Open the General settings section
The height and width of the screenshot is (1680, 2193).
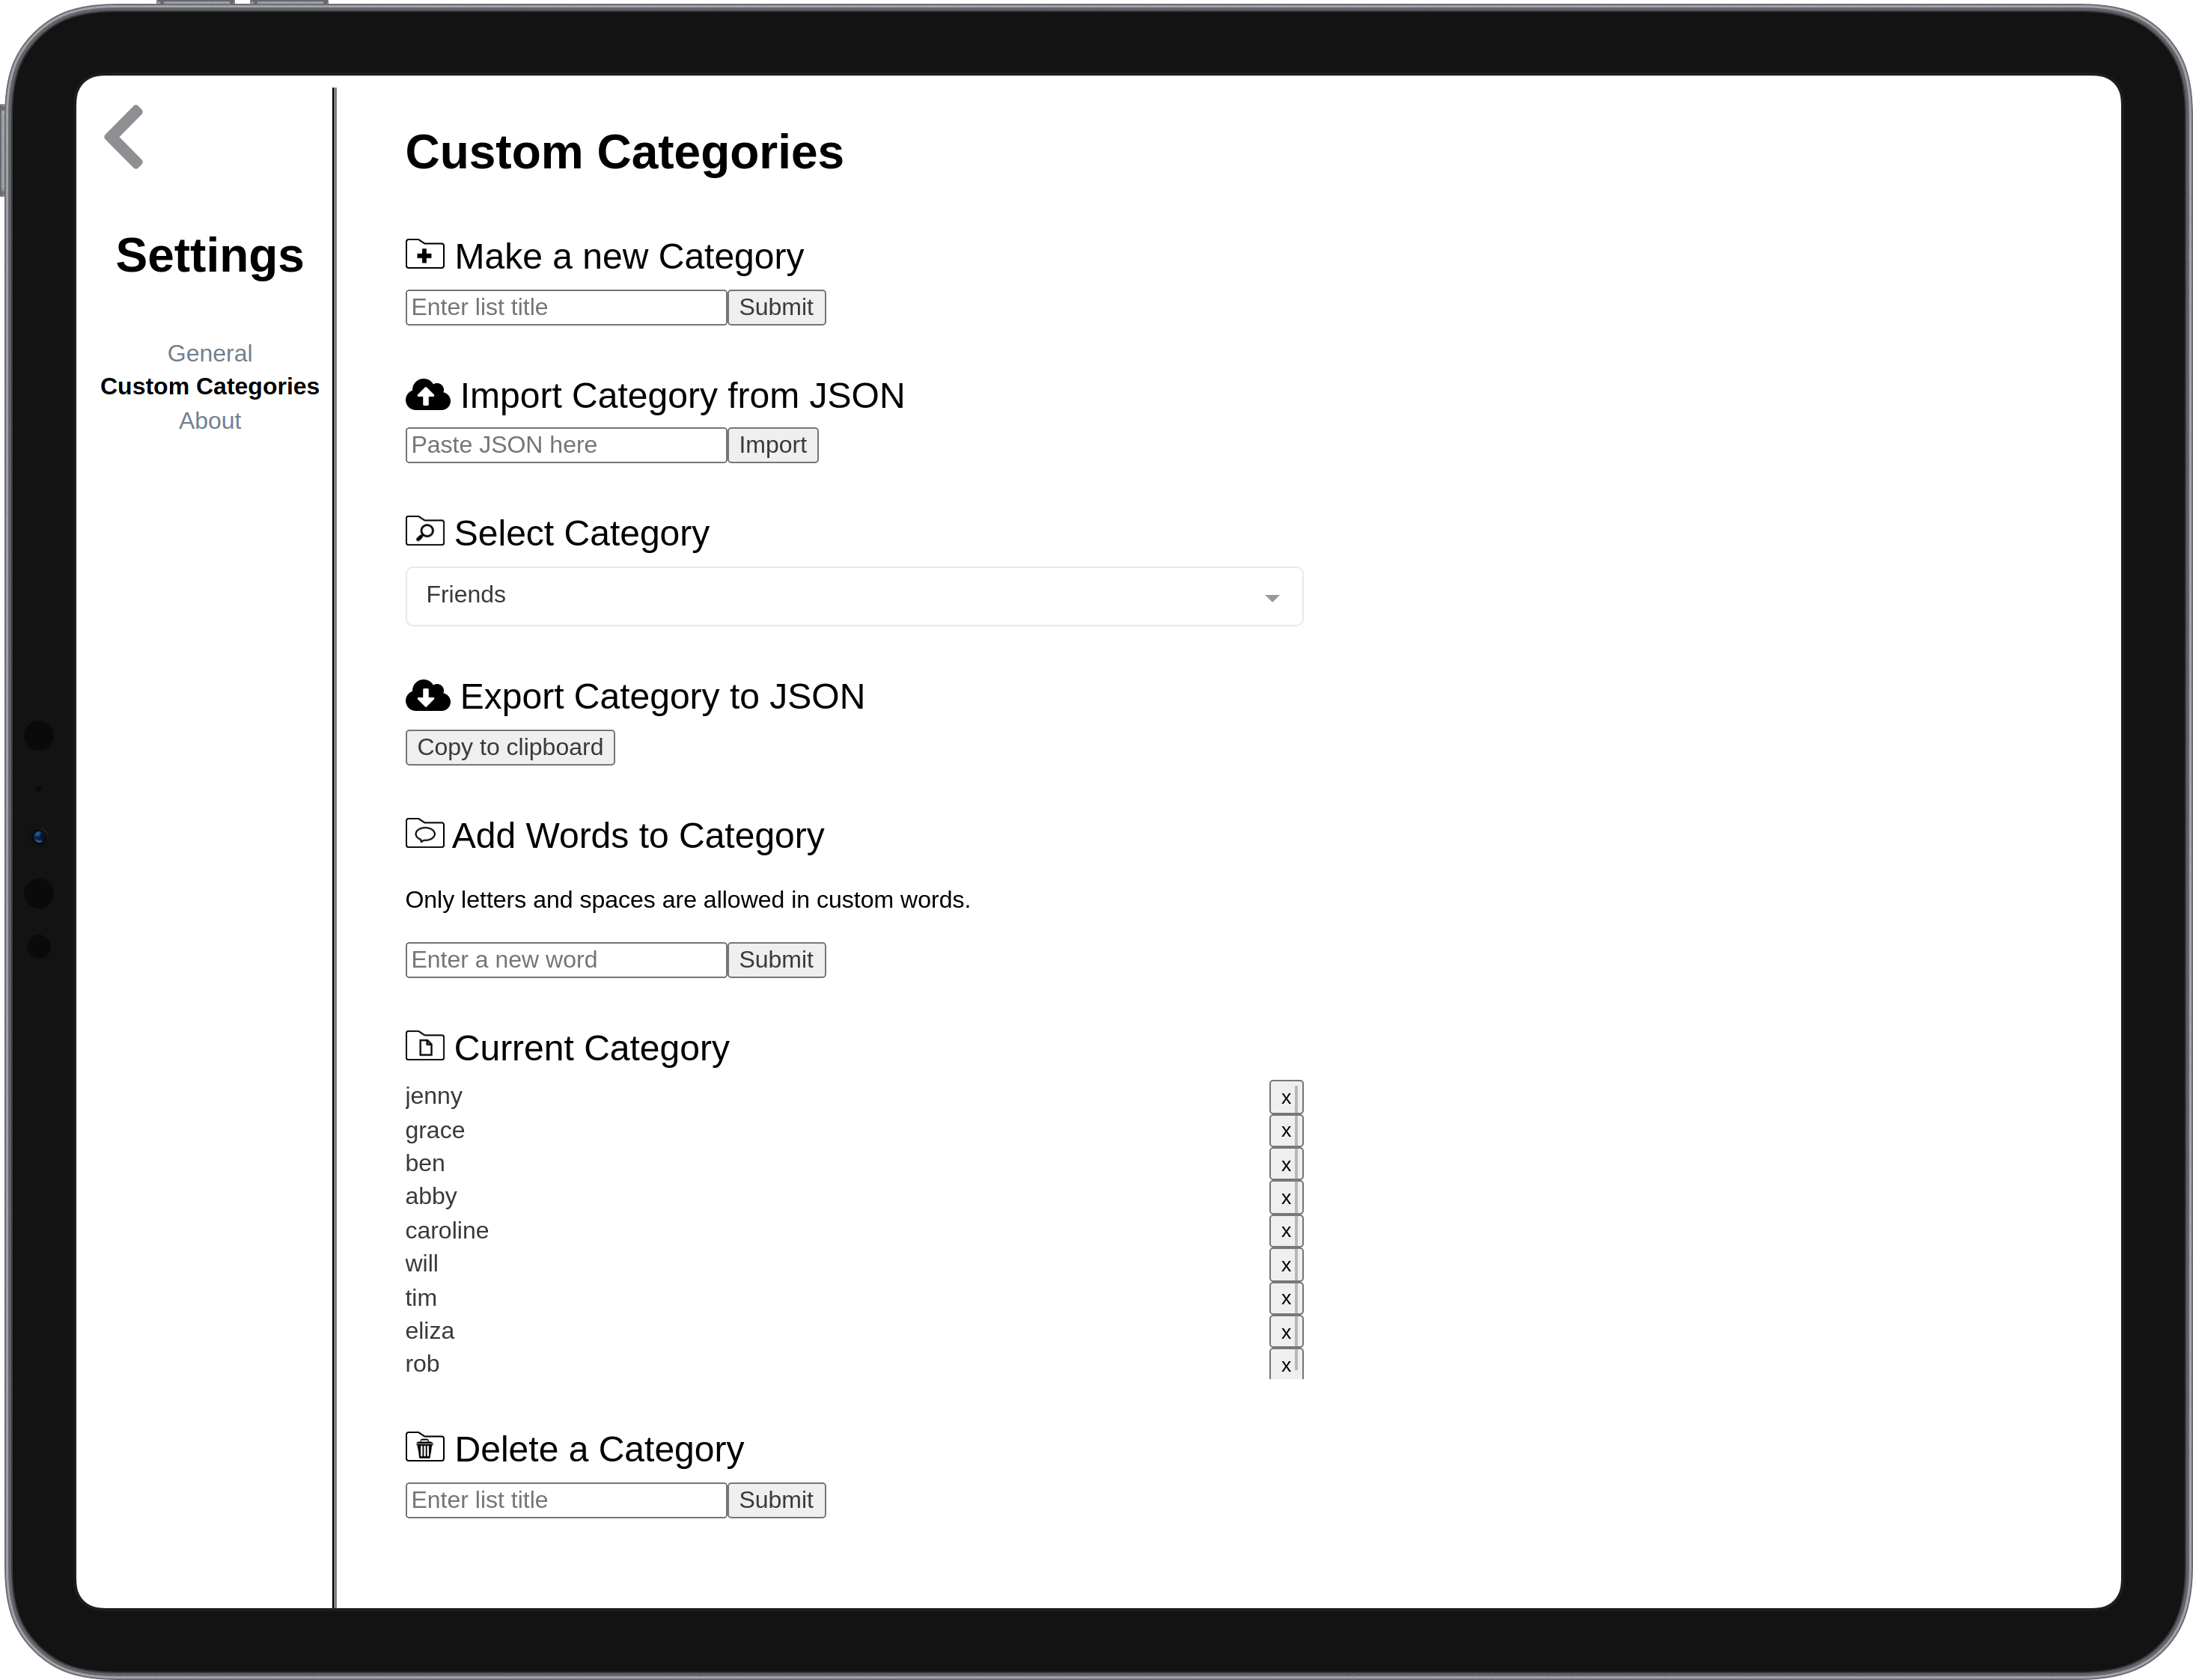pos(210,353)
